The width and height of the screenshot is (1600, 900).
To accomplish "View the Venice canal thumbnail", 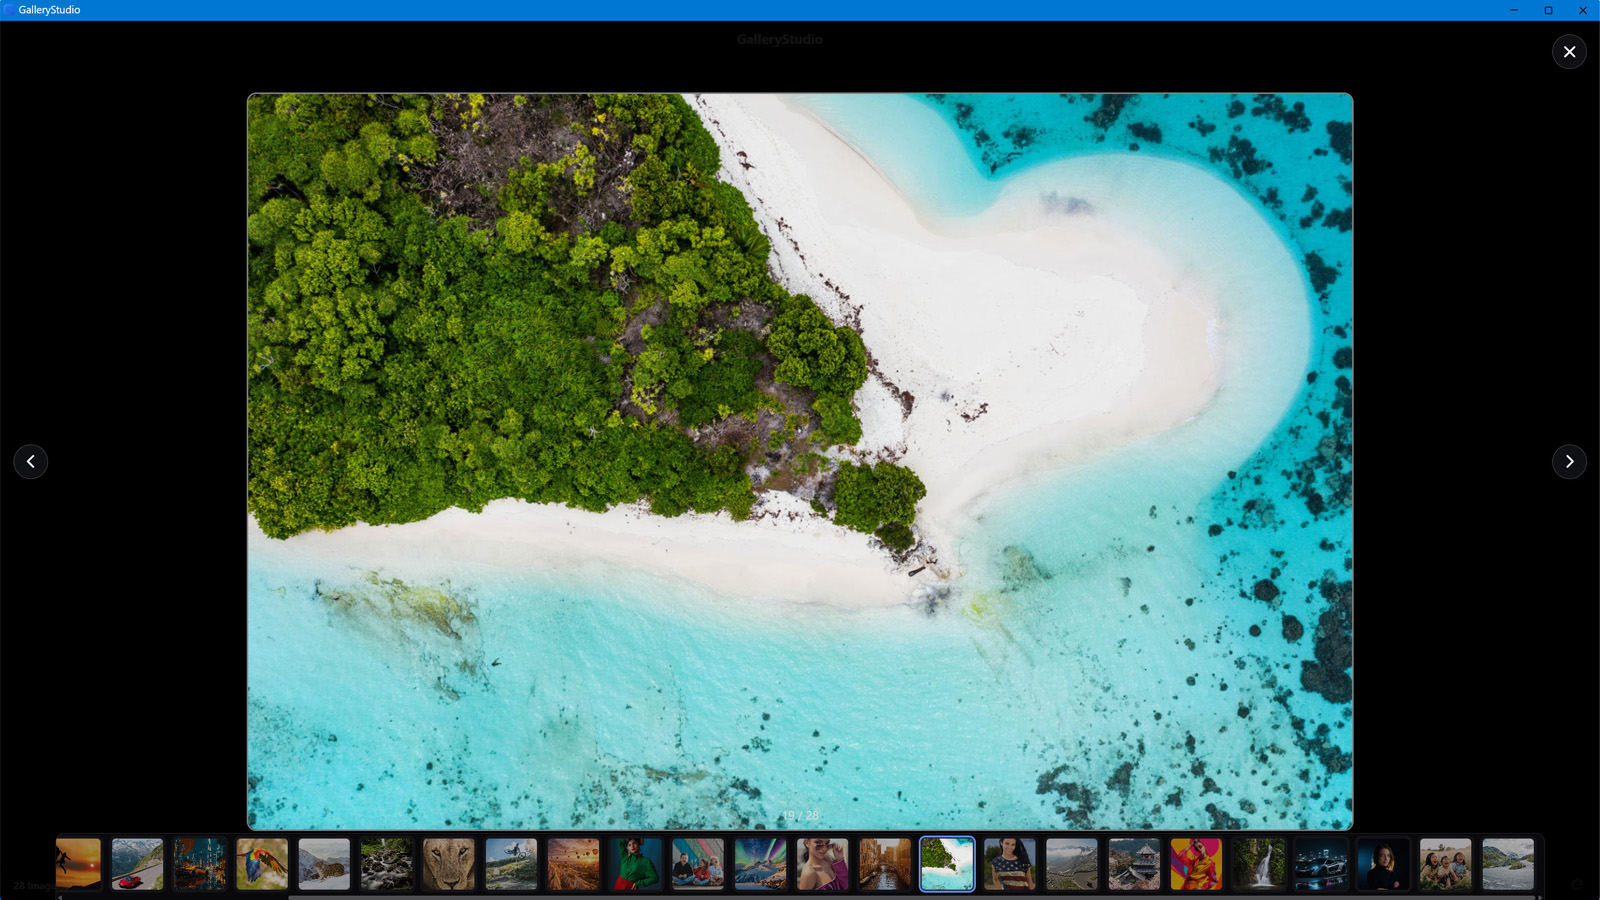I will [885, 864].
